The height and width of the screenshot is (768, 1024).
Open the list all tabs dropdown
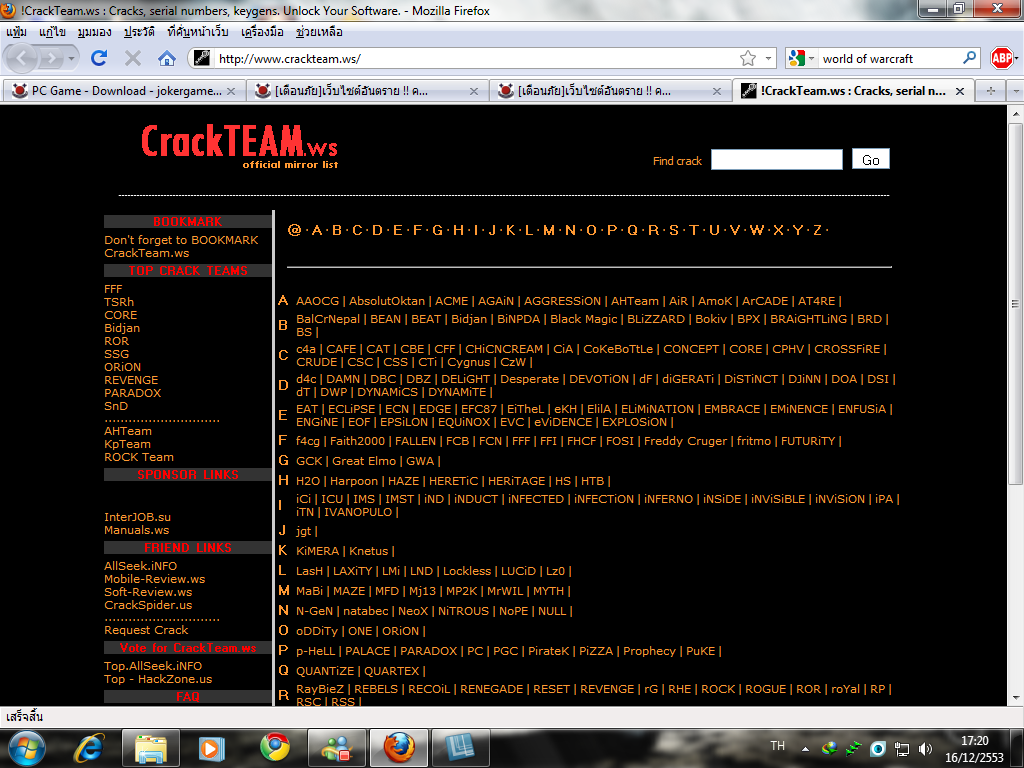click(x=1016, y=91)
